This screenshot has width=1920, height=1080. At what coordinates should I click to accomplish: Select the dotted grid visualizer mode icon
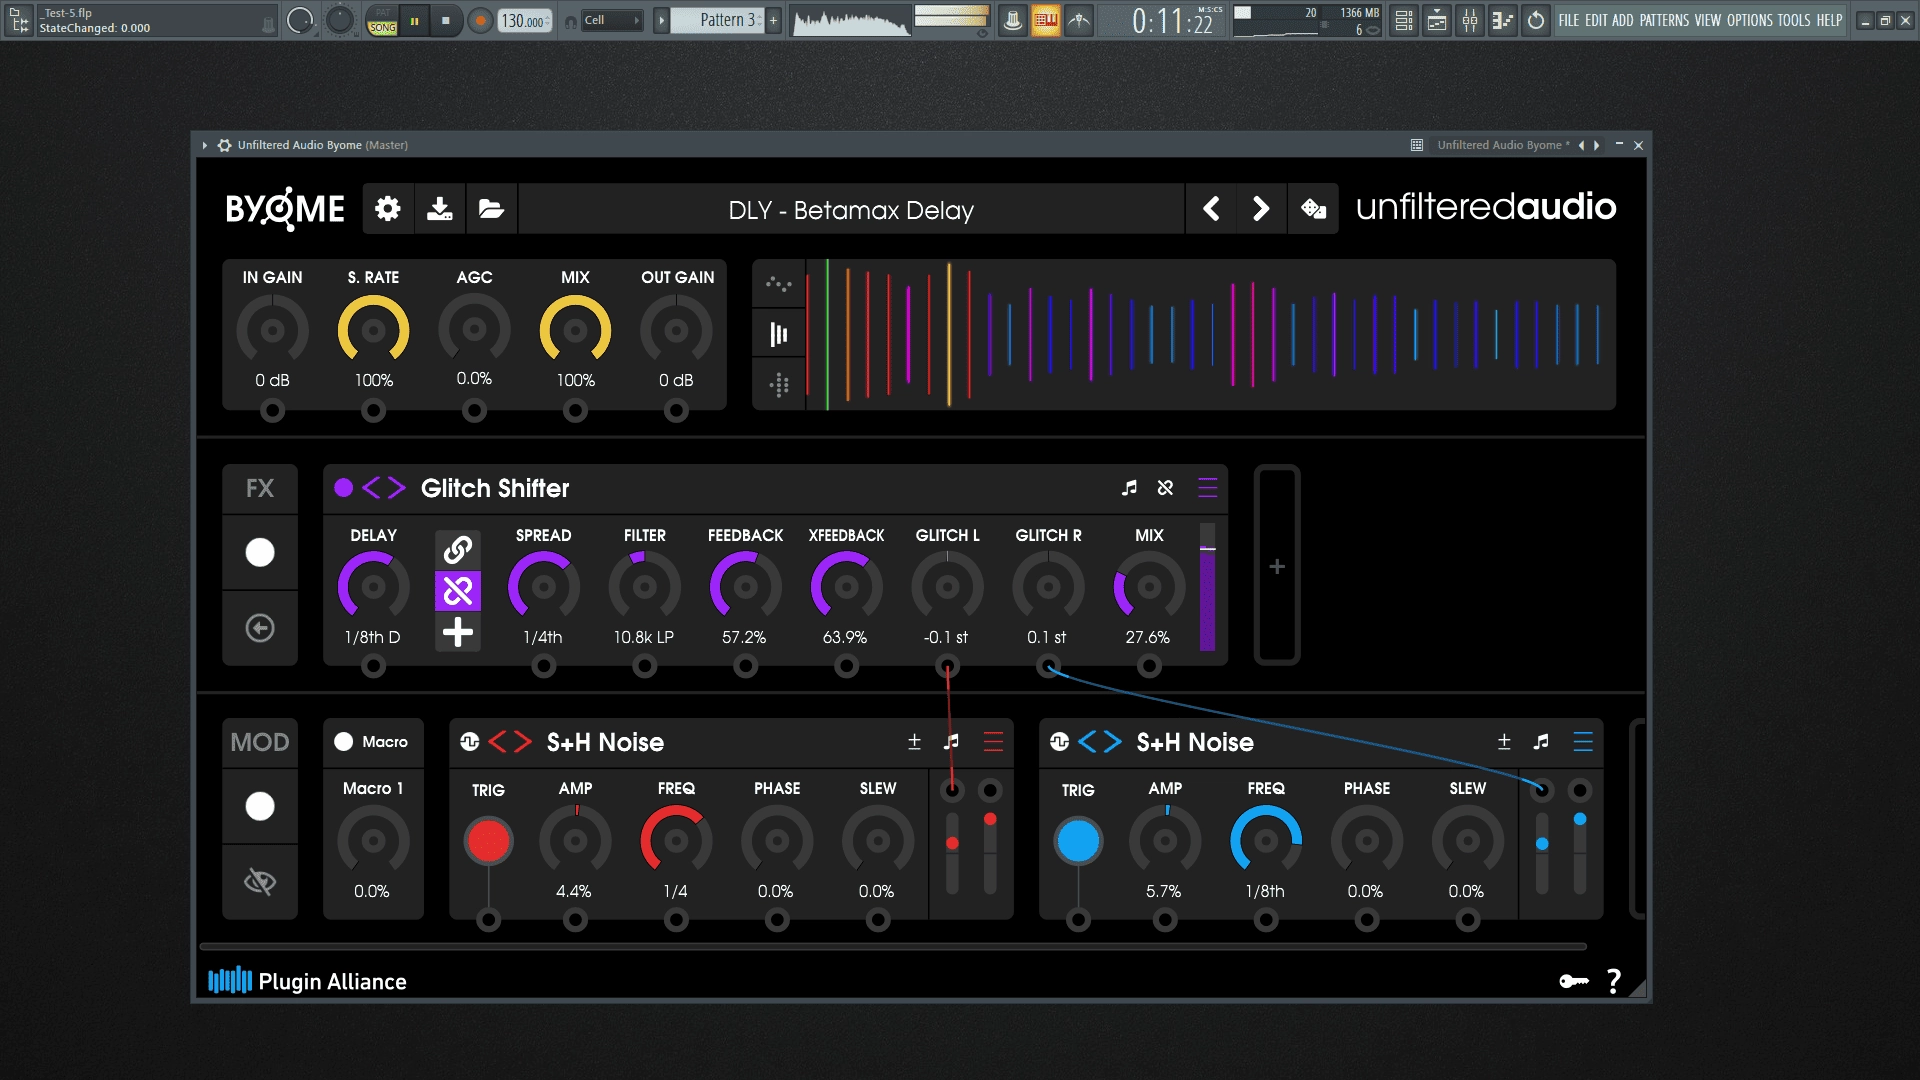pyautogui.click(x=778, y=385)
